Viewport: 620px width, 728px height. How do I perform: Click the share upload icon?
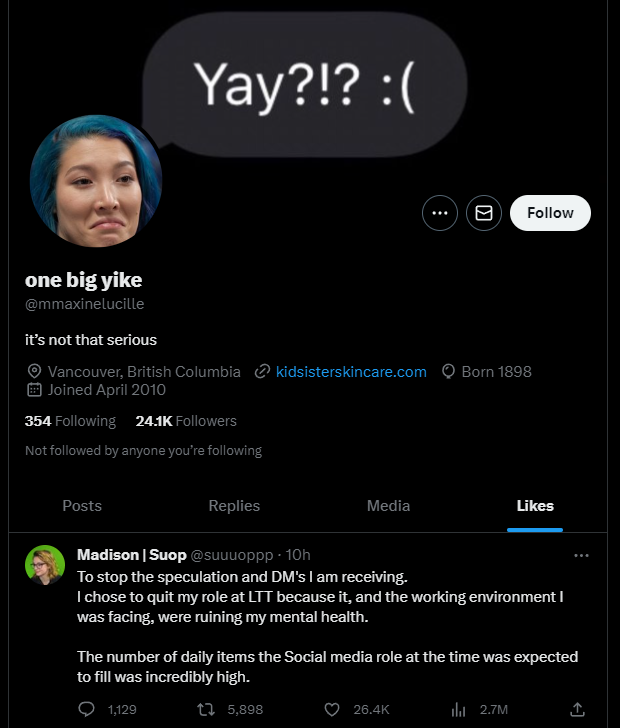(x=577, y=709)
